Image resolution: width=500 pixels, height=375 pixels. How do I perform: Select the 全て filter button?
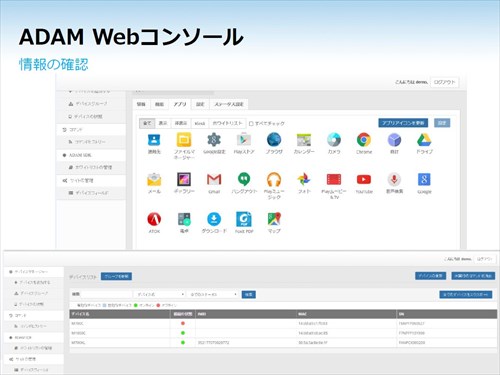[x=147, y=123]
